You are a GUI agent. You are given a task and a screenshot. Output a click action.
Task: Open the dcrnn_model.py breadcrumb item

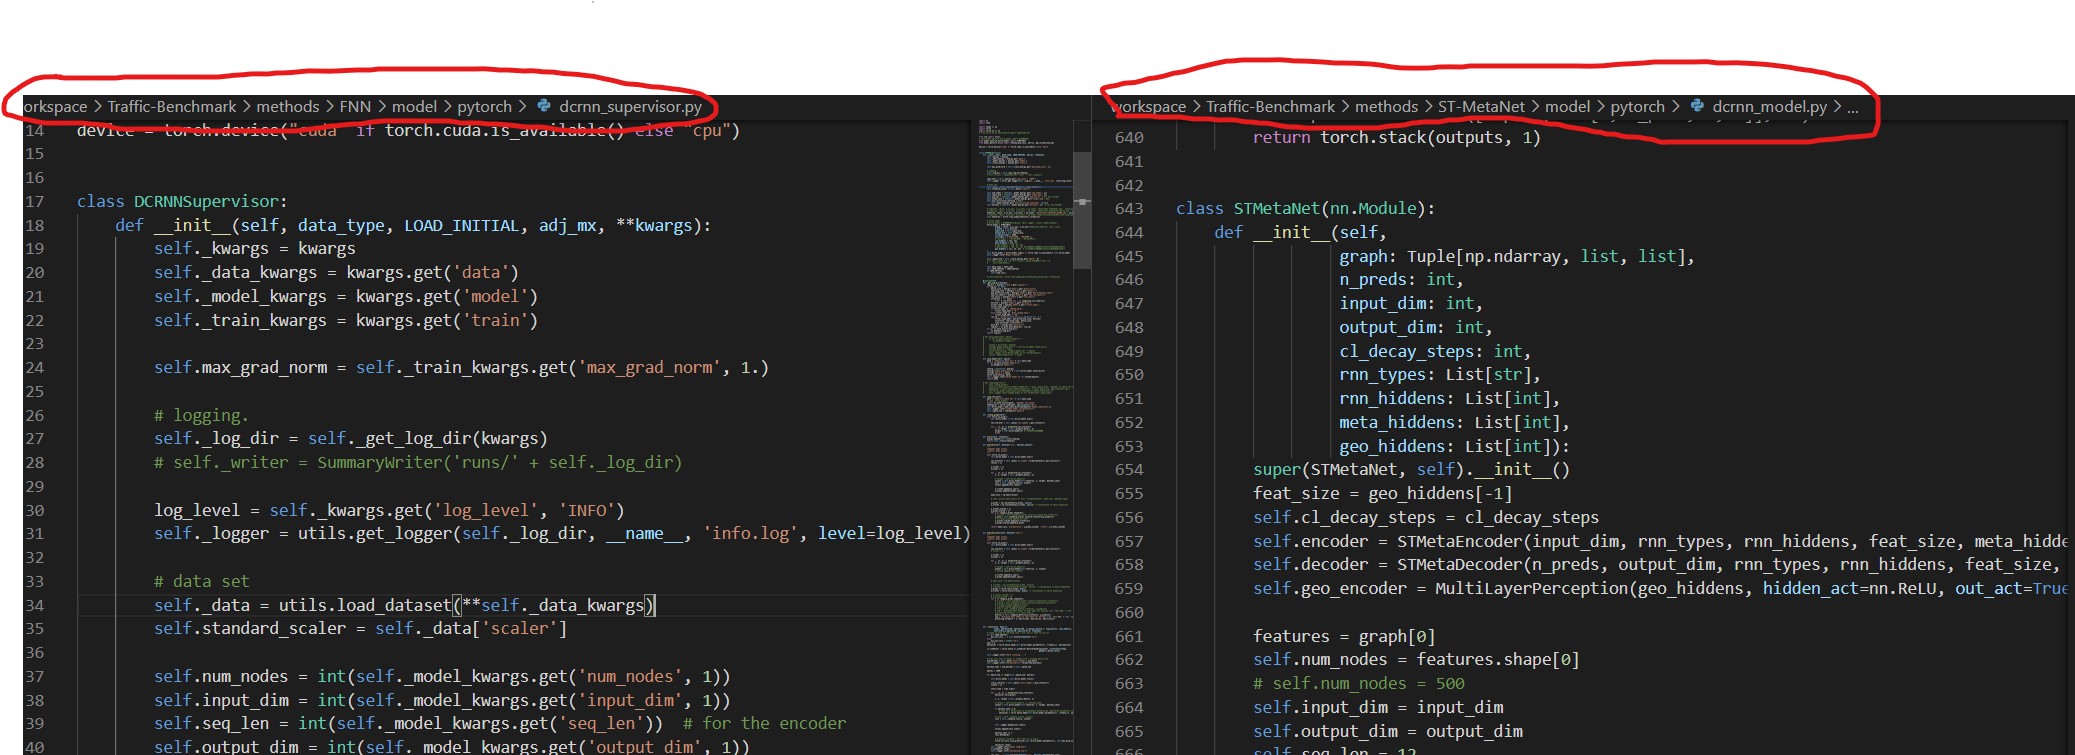tap(1769, 106)
